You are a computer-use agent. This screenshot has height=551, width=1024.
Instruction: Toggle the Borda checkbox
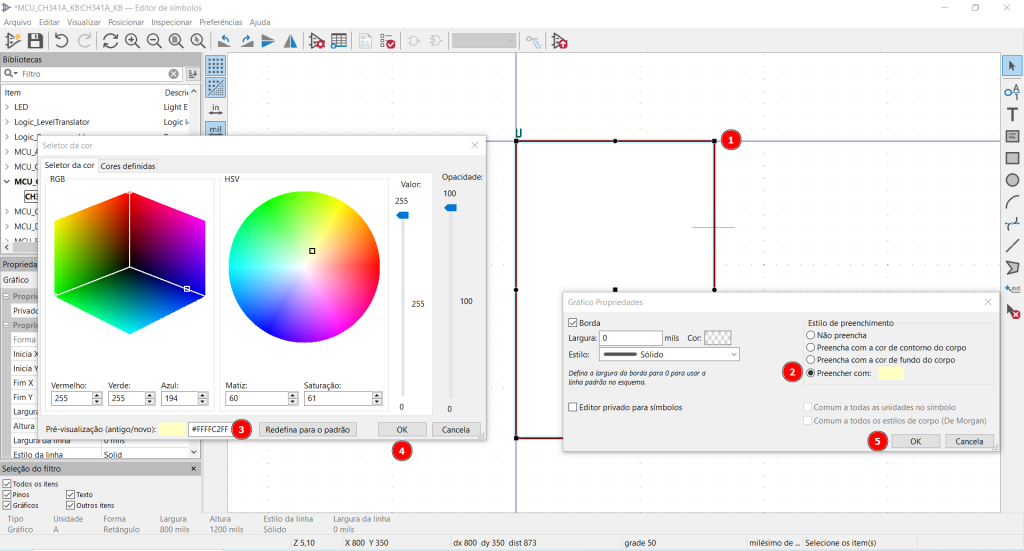(x=573, y=323)
